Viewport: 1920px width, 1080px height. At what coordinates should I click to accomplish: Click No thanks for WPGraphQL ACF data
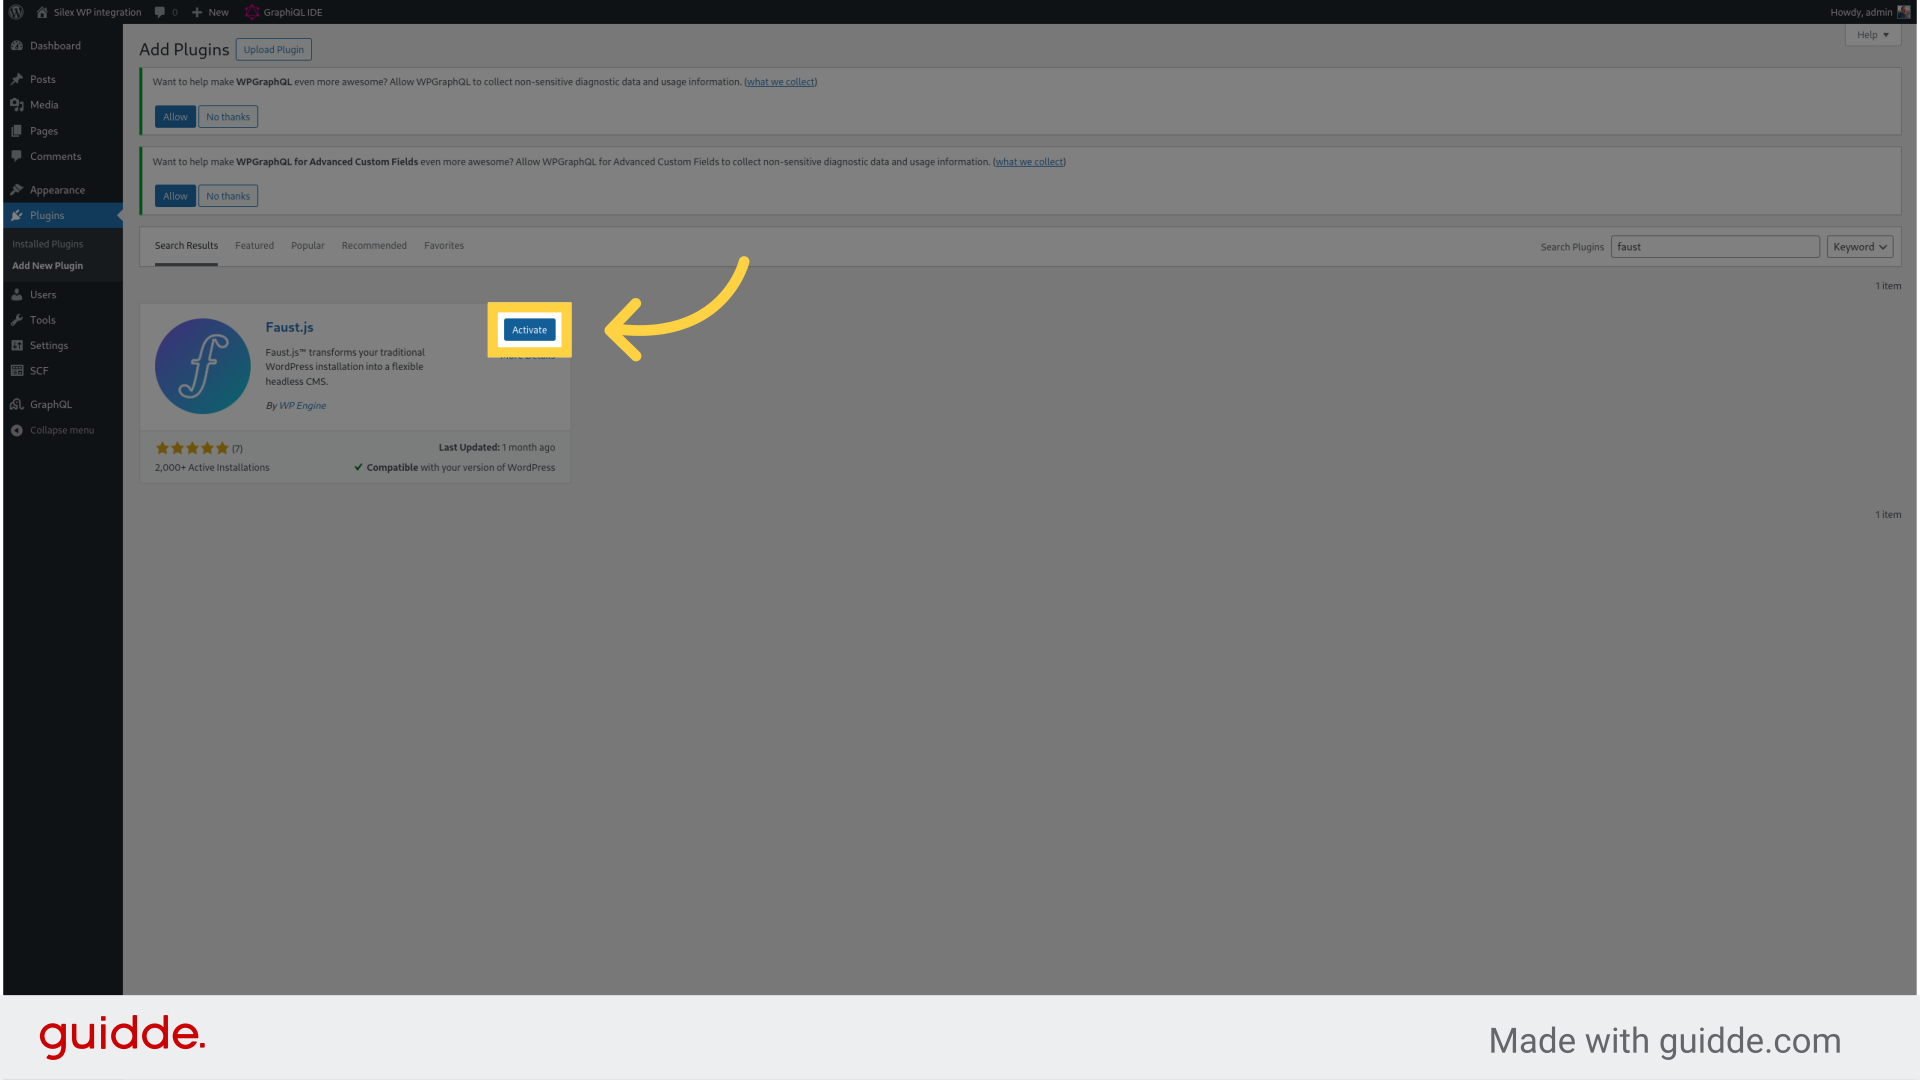click(x=227, y=195)
